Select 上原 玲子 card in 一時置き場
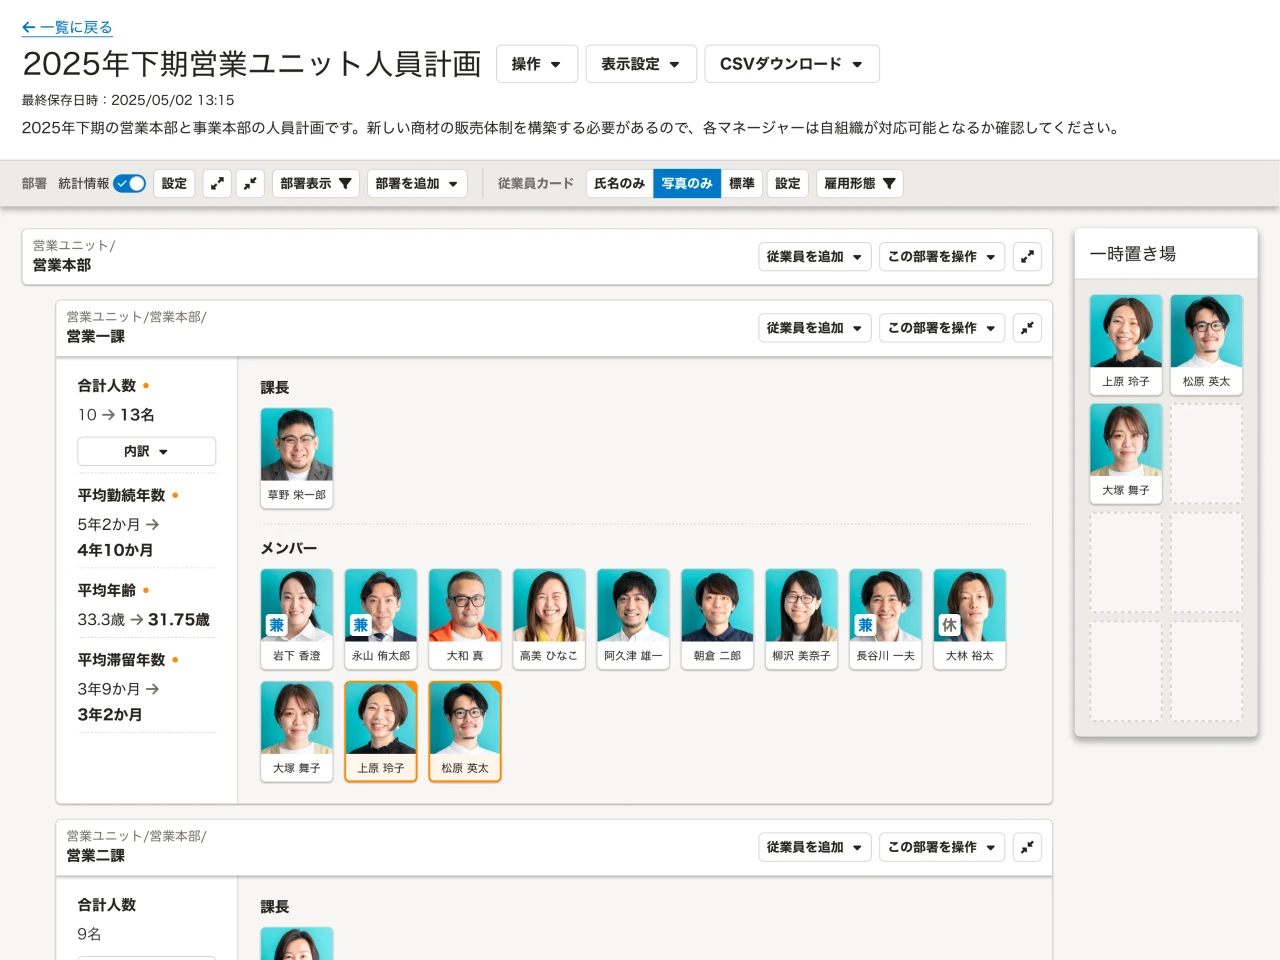The width and height of the screenshot is (1280, 960). tap(1126, 344)
